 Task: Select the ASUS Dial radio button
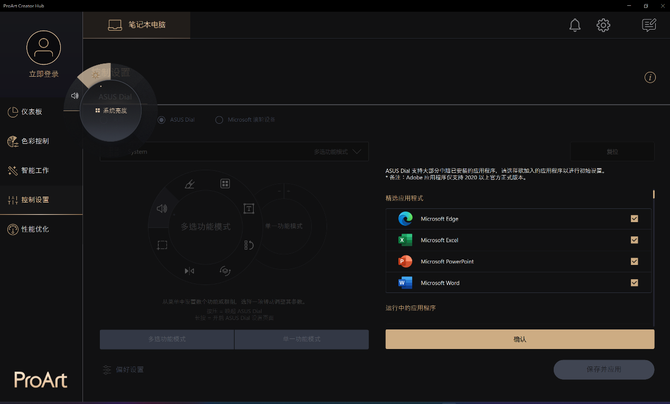(162, 120)
